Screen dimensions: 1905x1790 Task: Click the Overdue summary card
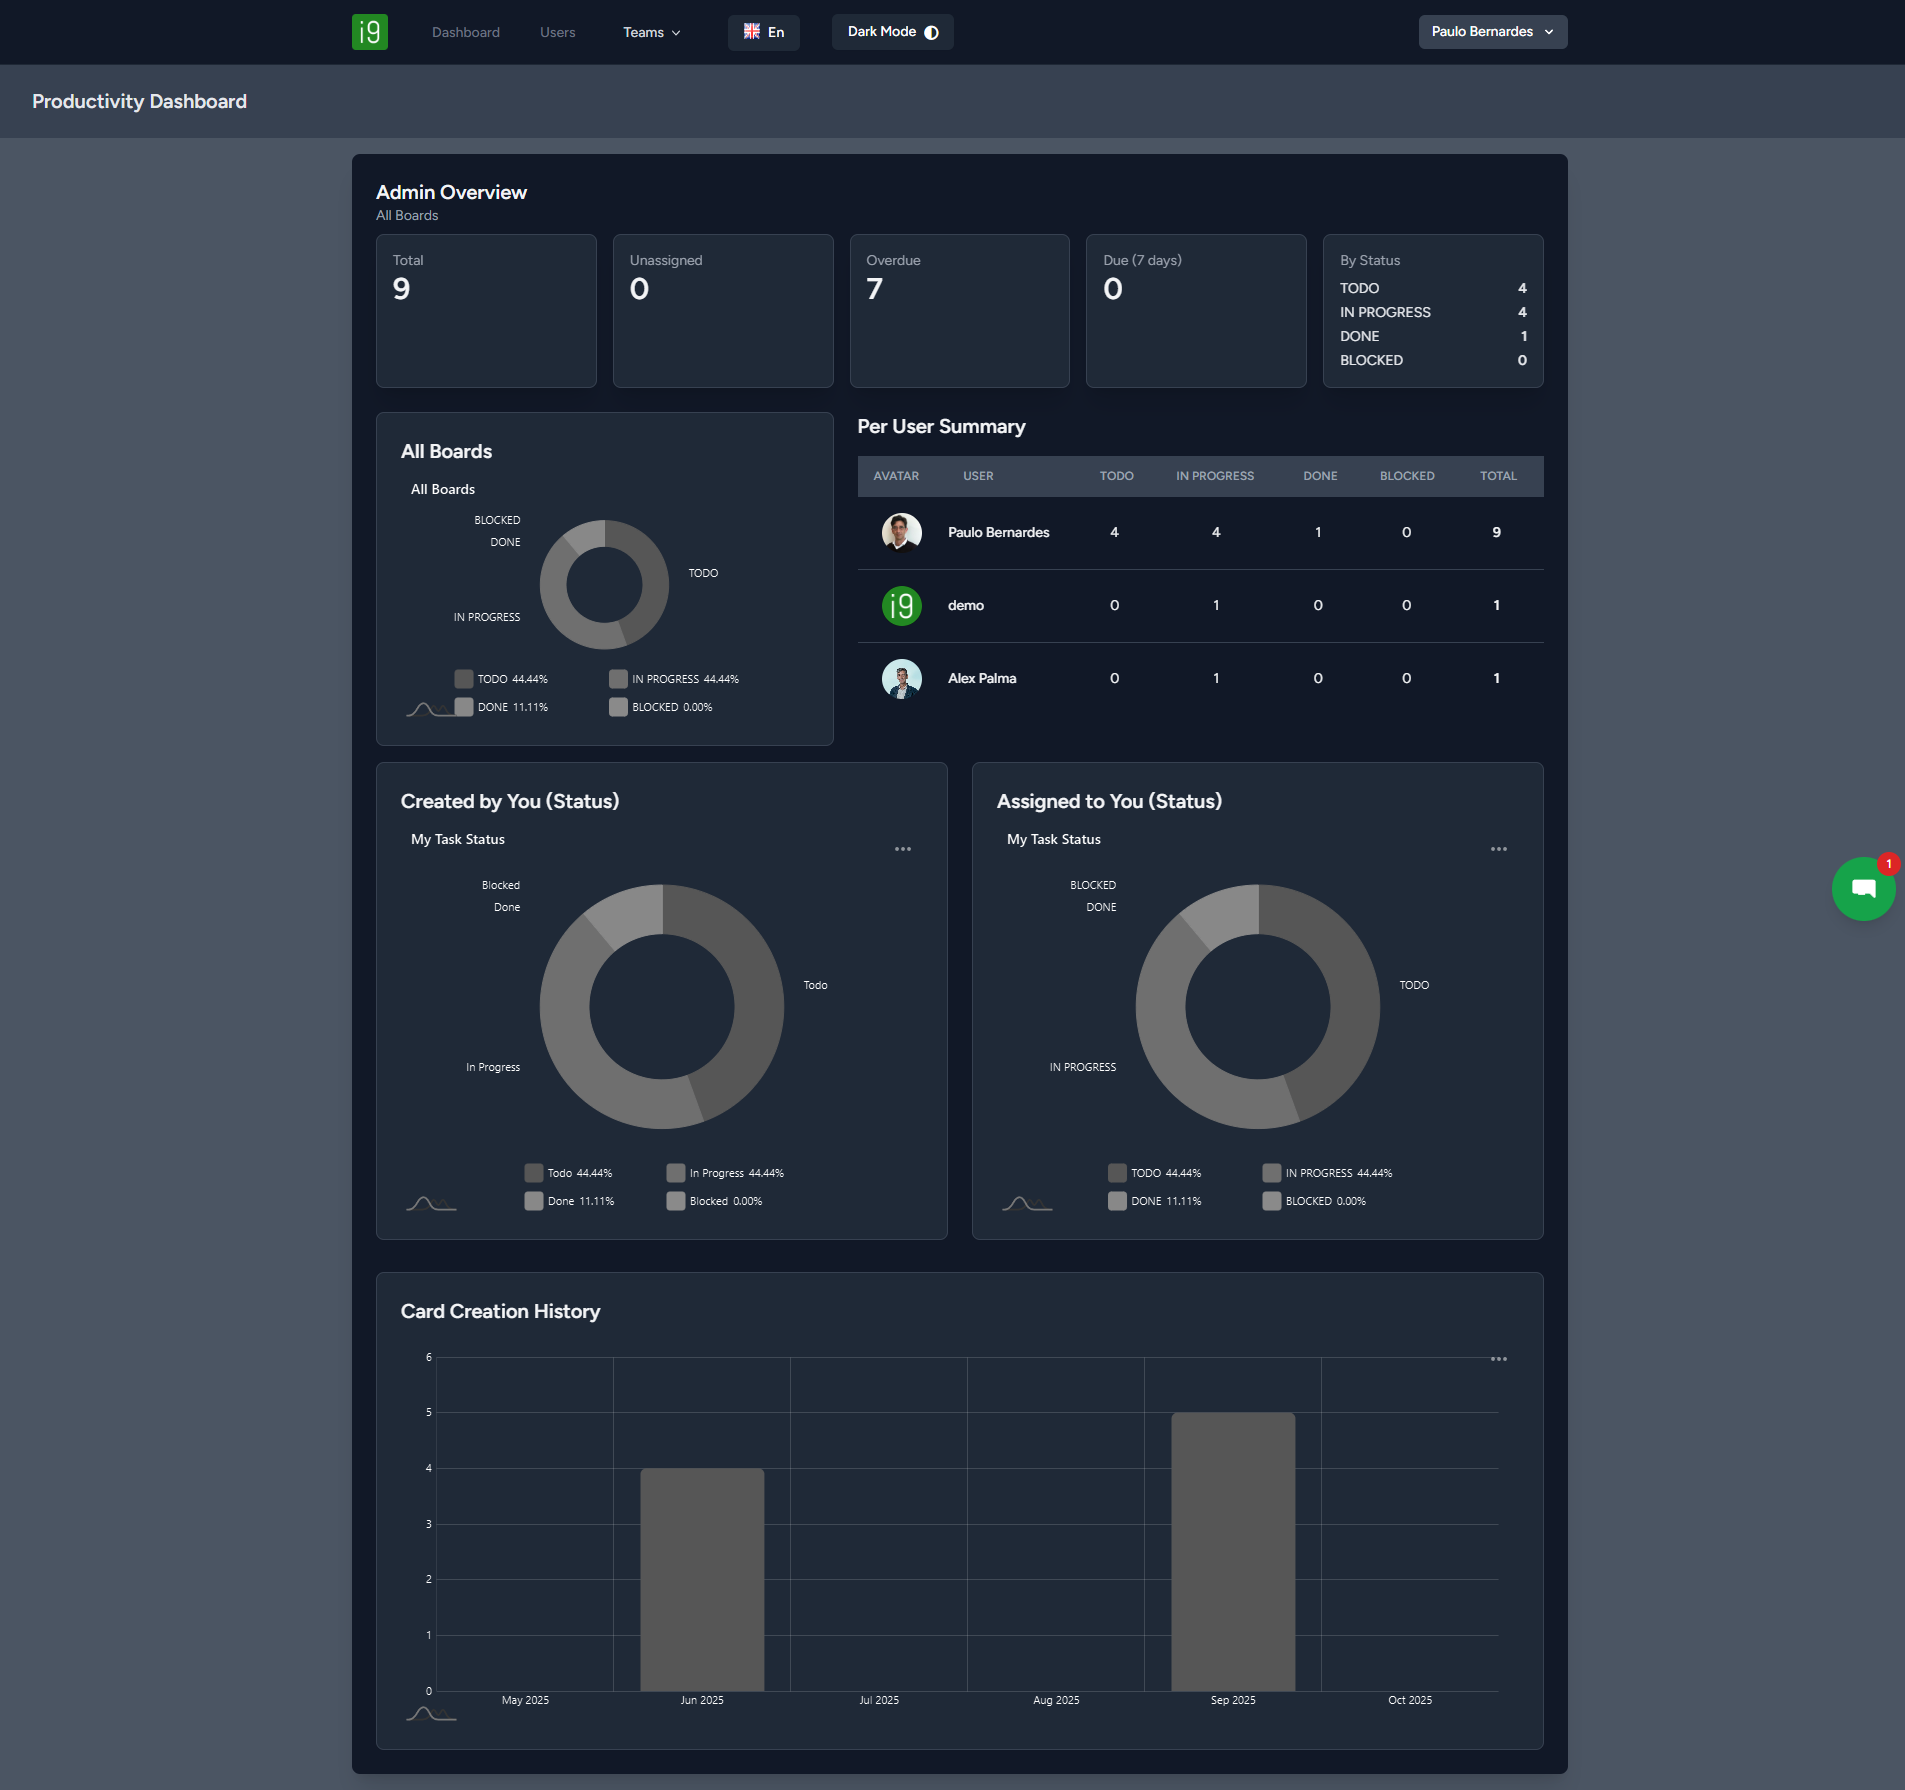tap(959, 310)
